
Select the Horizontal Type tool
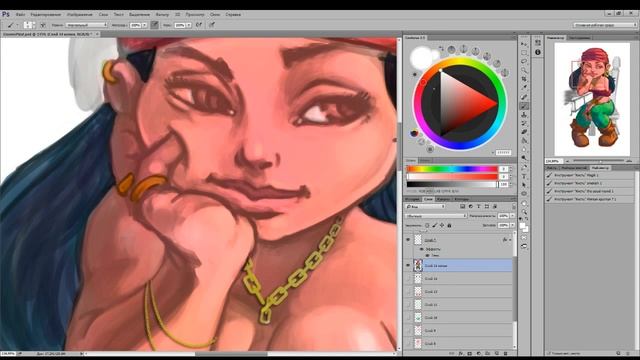524,176
